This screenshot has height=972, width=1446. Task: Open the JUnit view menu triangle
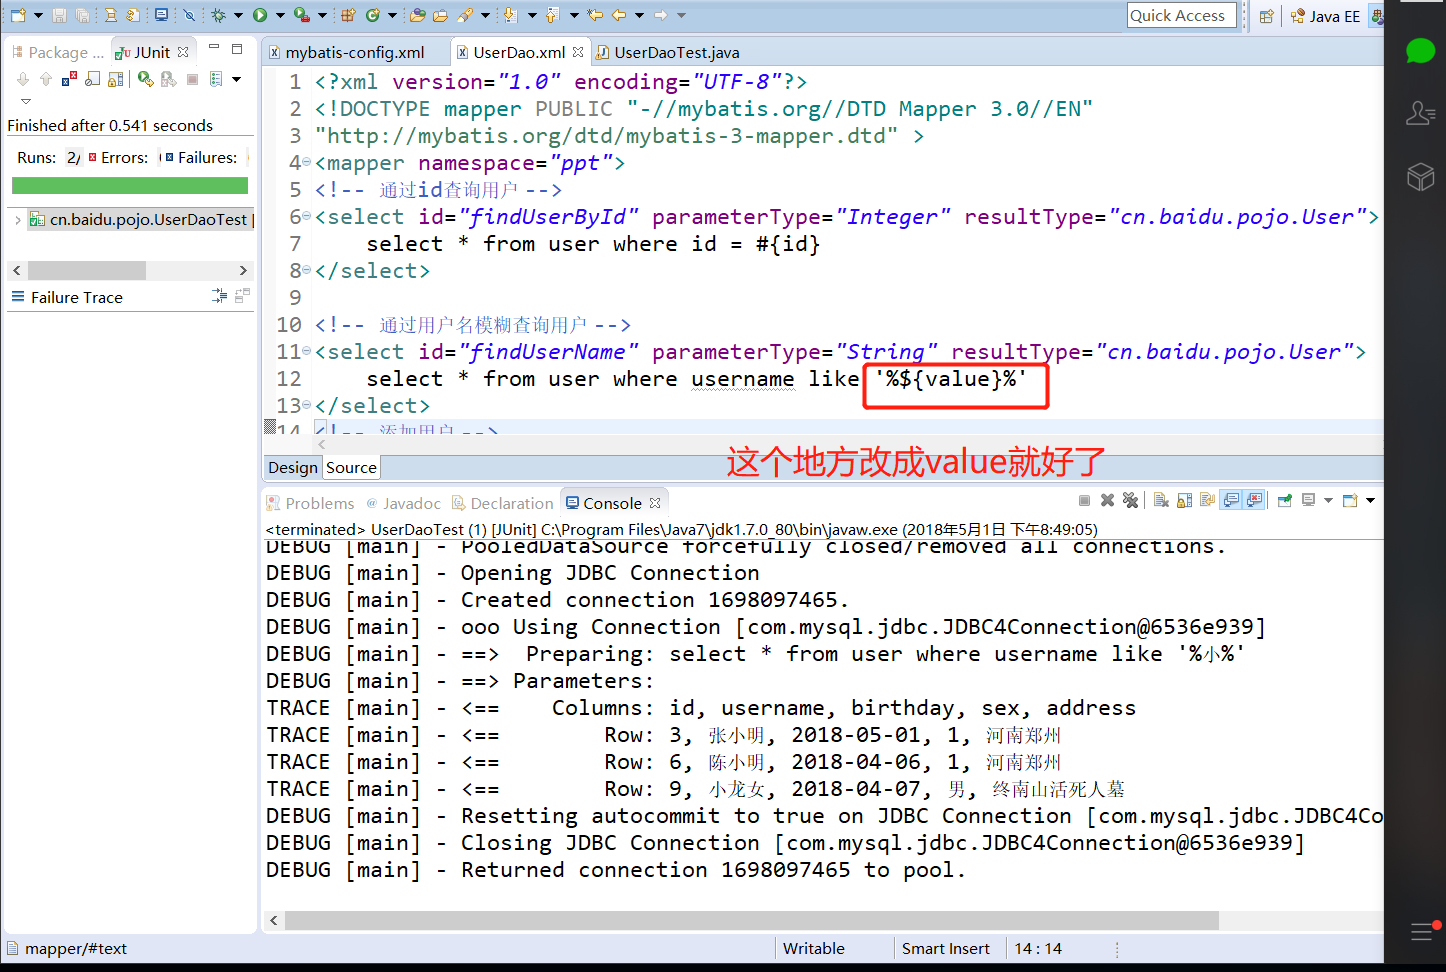(237, 79)
